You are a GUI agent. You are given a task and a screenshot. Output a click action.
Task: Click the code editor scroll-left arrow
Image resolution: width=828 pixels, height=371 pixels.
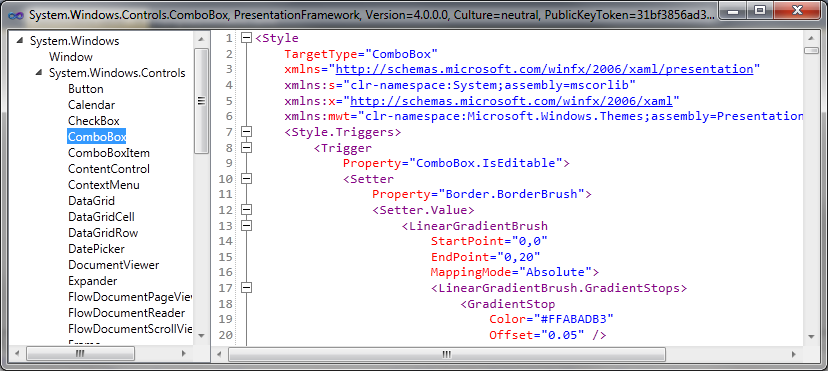click(220, 354)
